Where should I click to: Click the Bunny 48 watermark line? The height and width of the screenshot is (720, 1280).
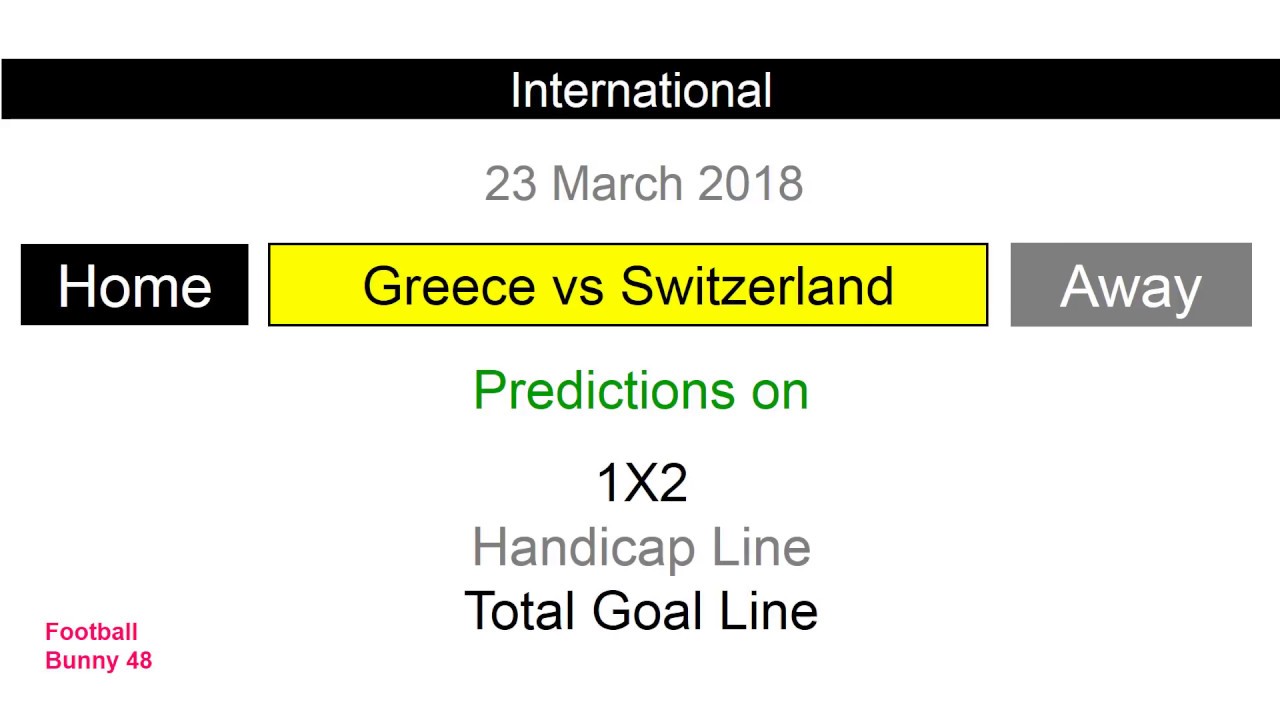click(98, 660)
